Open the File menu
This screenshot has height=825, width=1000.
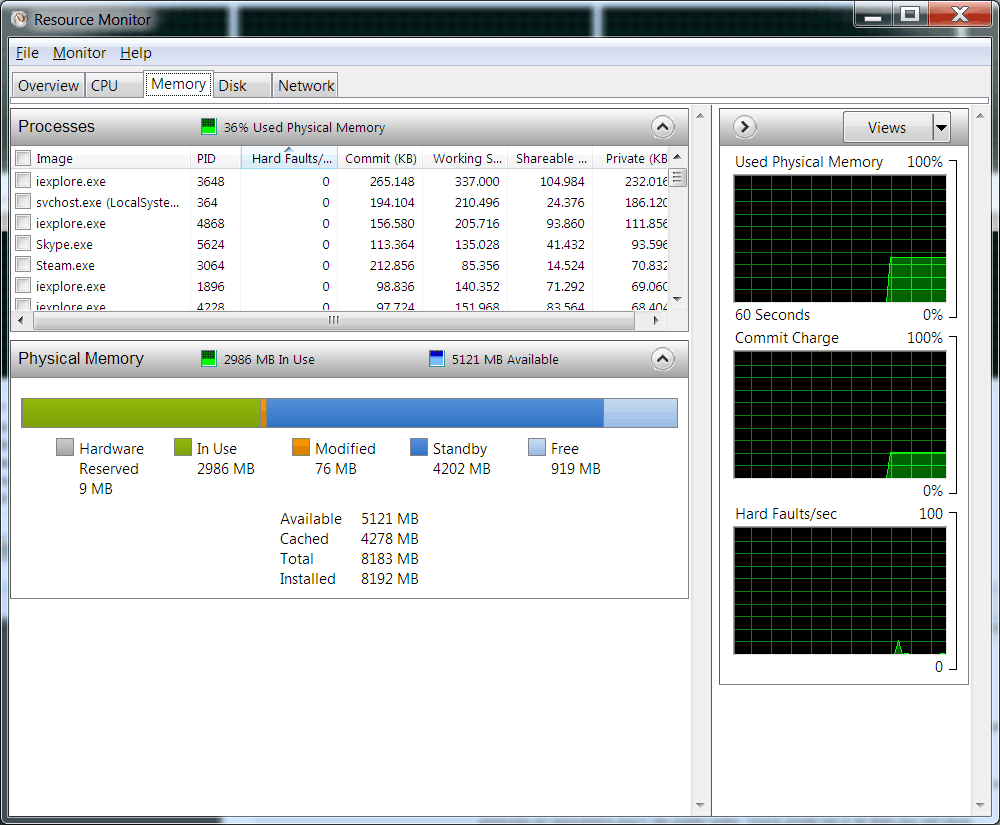coord(27,53)
